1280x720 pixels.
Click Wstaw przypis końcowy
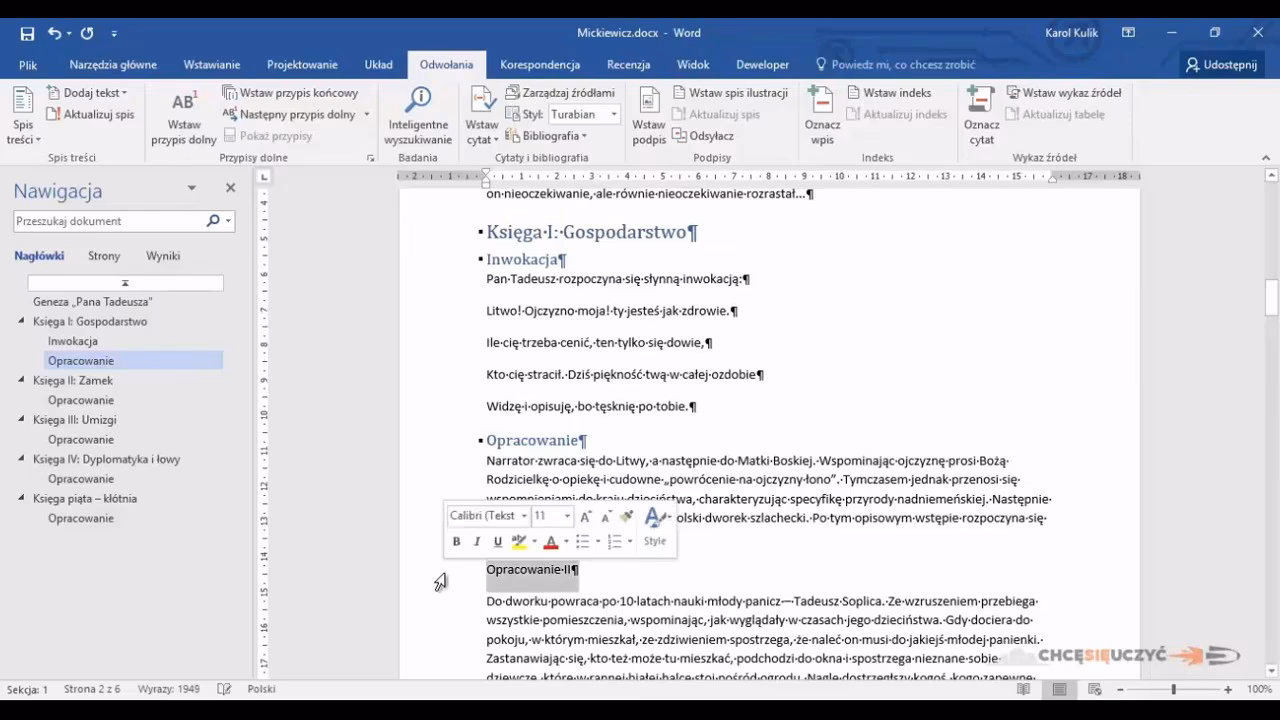[x=290, y=93]
